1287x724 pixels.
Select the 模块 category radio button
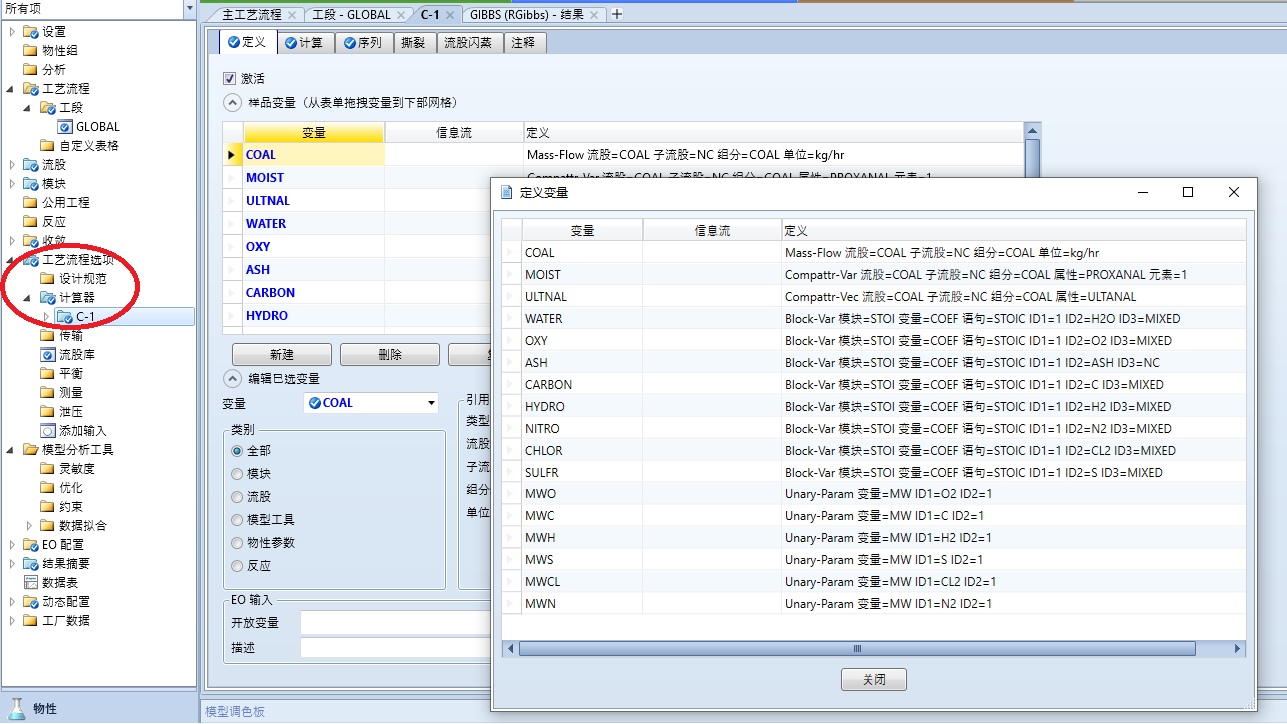pyautogui.click(x=237, y=474)
